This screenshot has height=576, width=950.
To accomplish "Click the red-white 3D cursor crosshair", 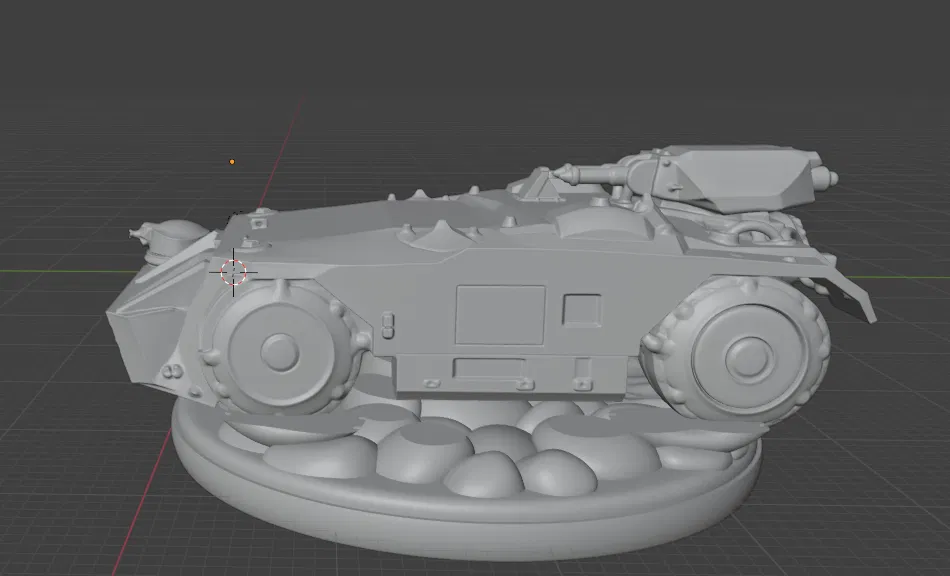I will tap(233, 273).
